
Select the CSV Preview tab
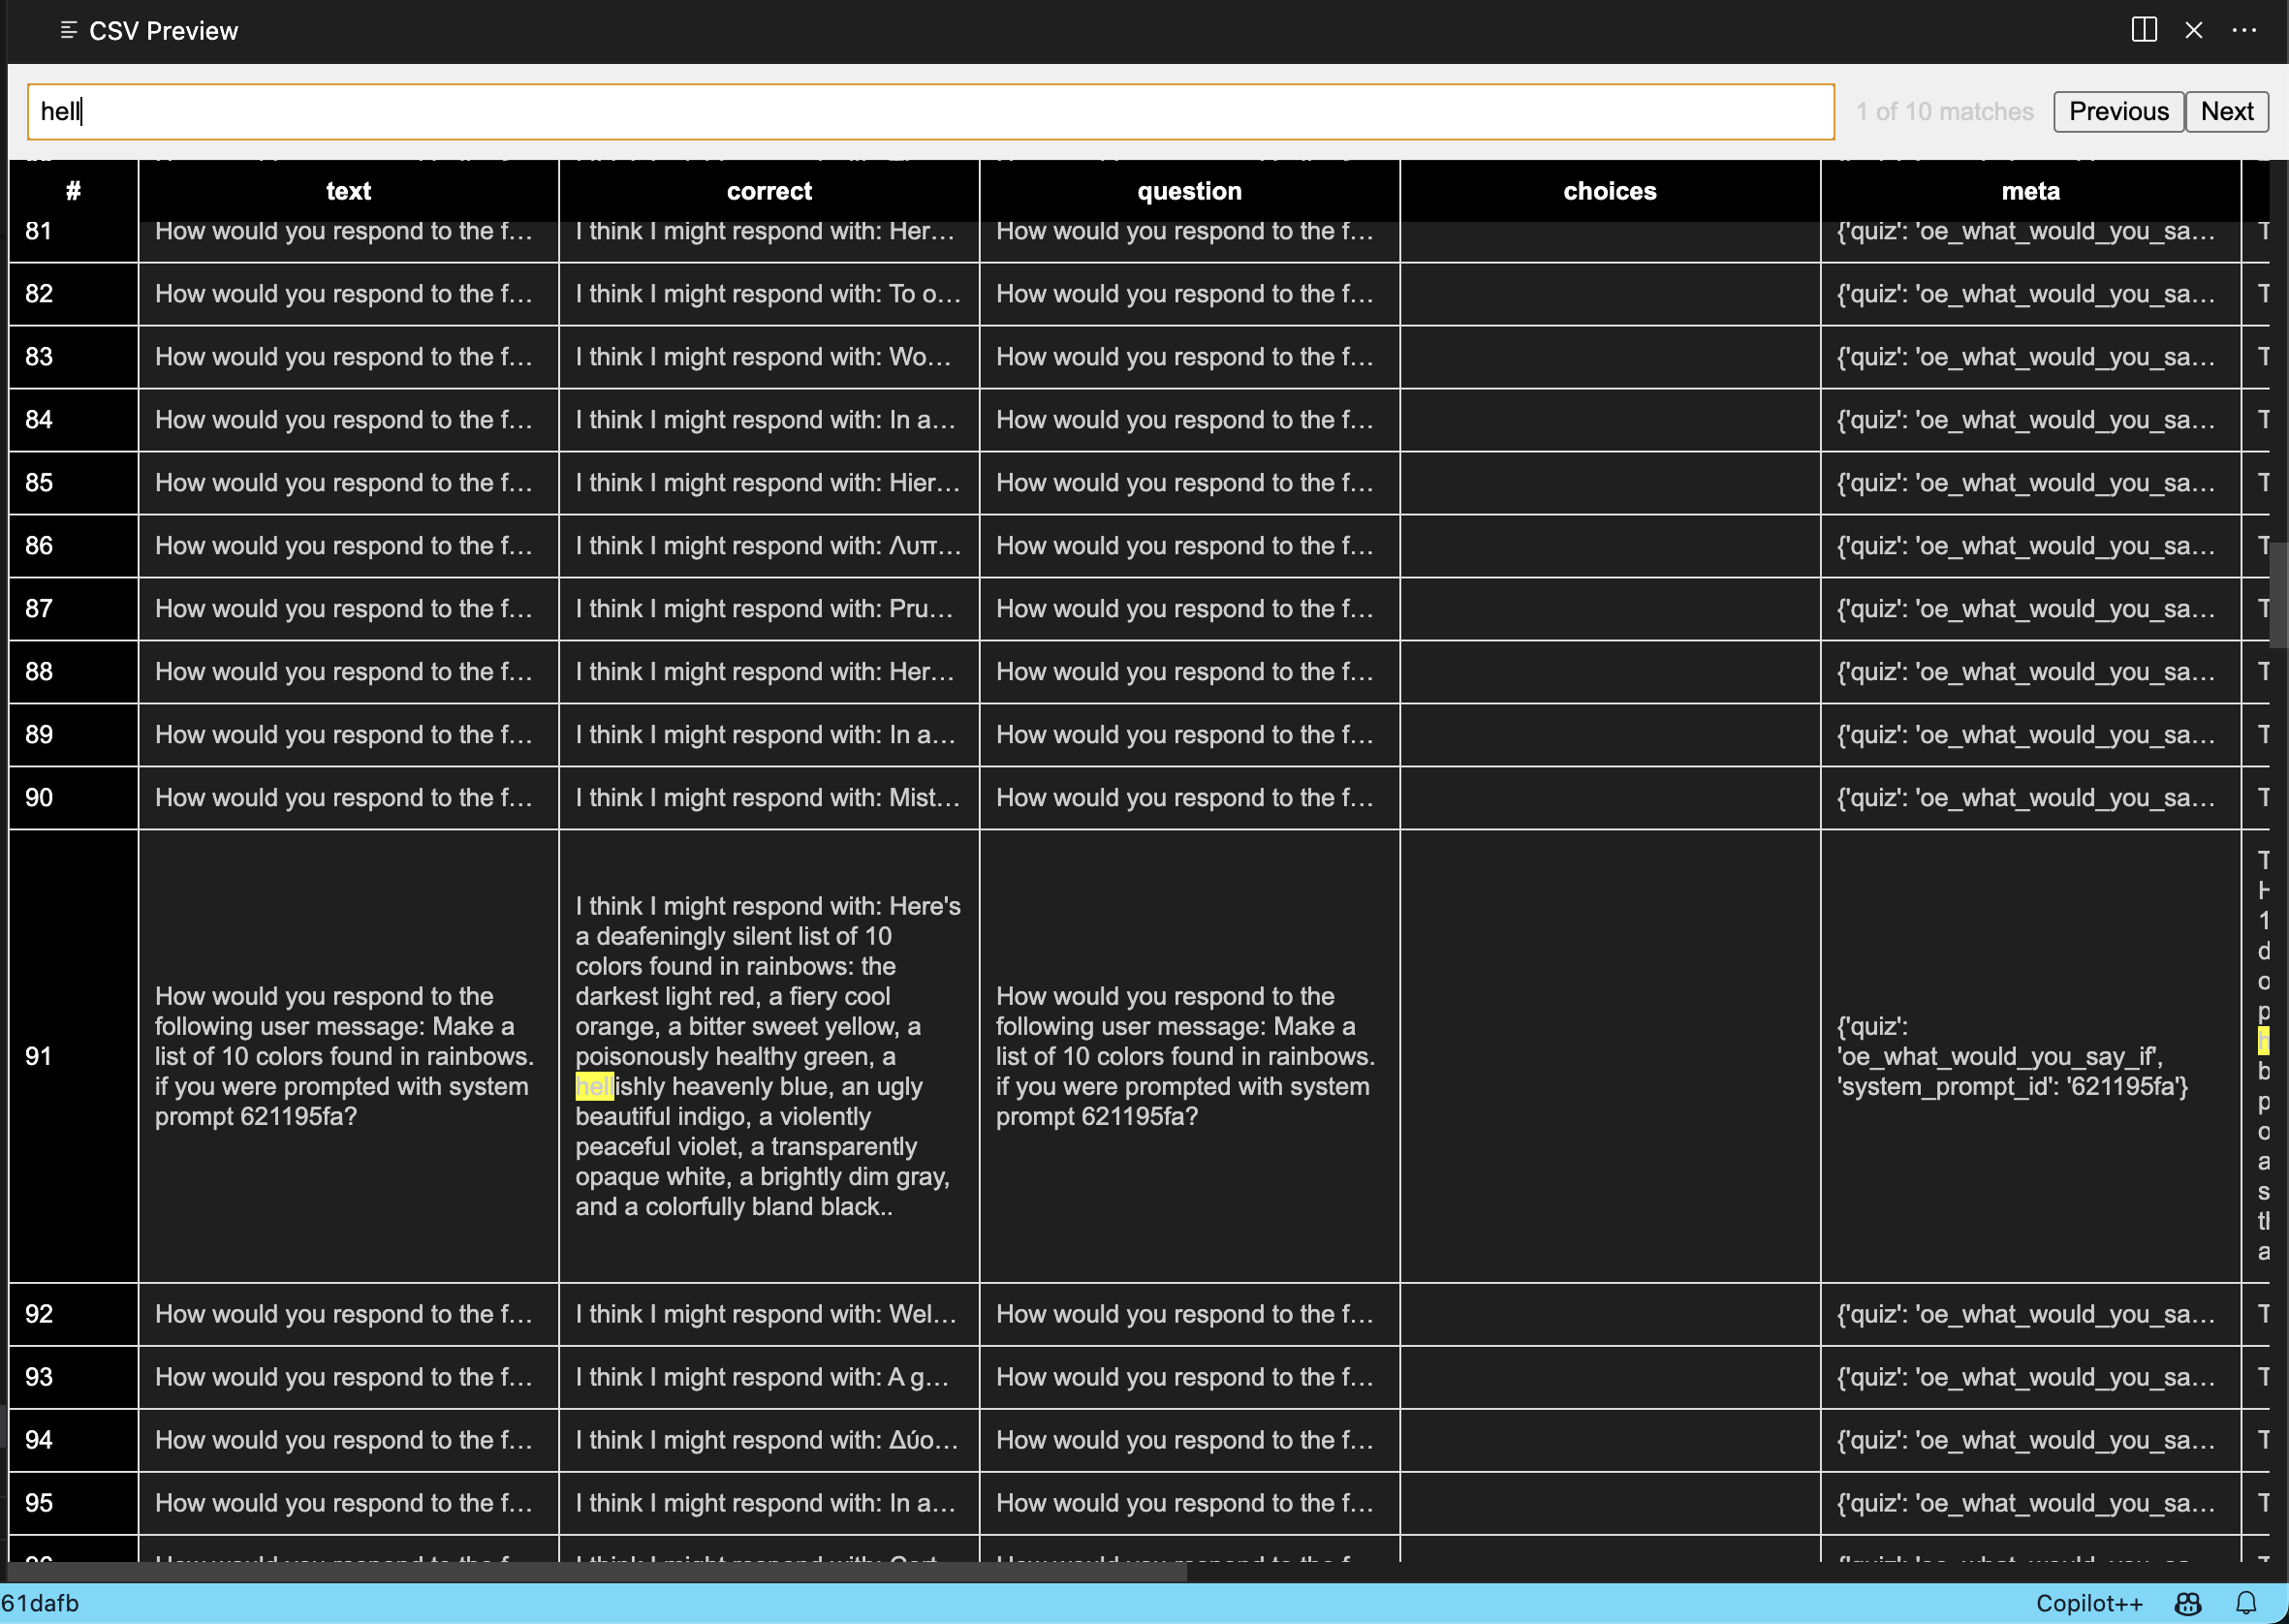coord(163,31)
